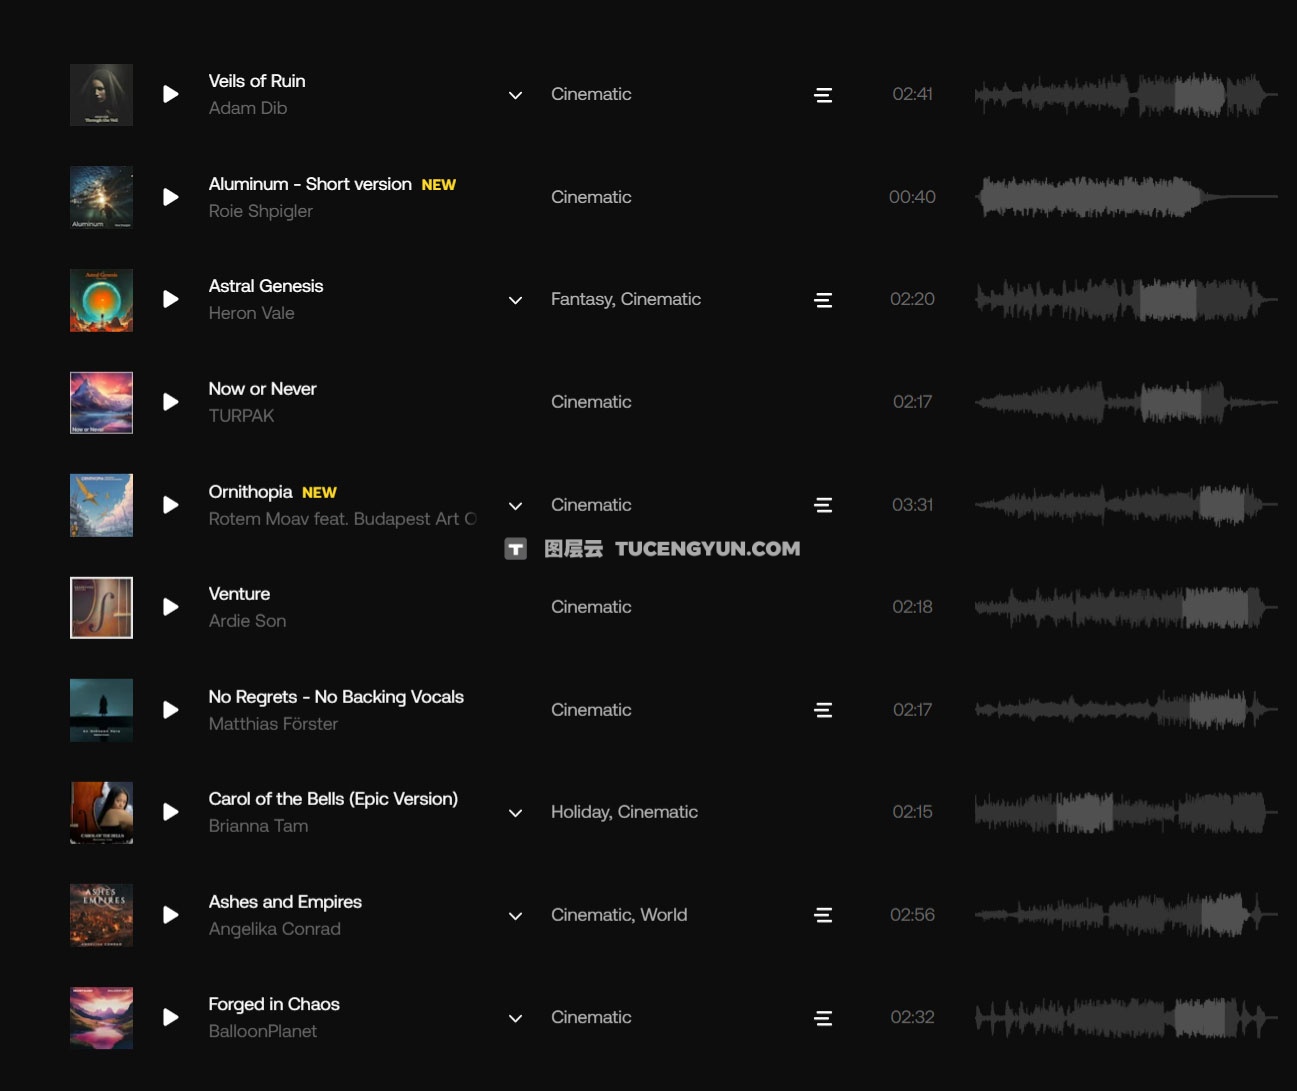This screenshot has height=1091, width=1297.
Task: Select the Holiday, Cinematic genre tag
Action: (624, 812)
